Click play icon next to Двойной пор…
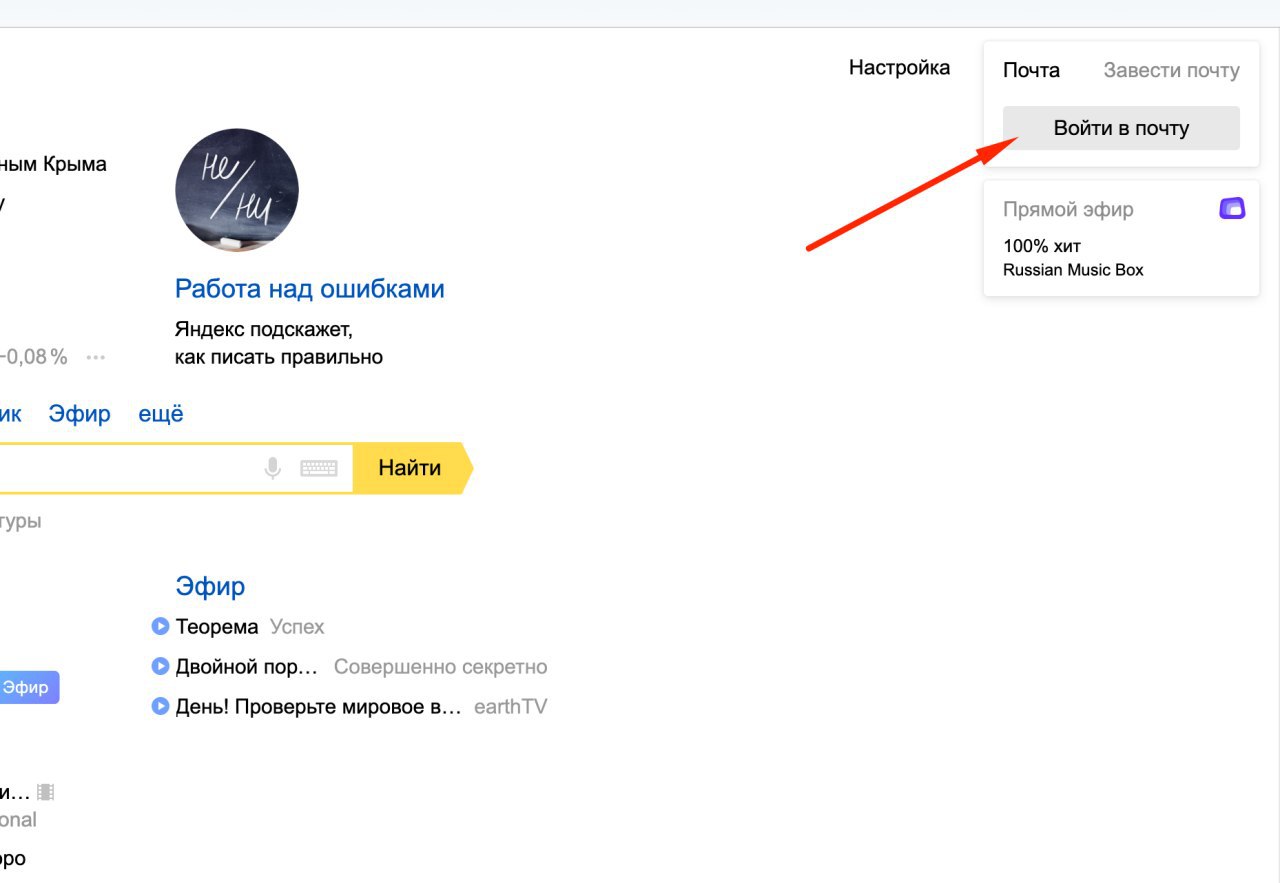Screen dimensions: 1280x883 pyautogui.click(x=160, y=666)
